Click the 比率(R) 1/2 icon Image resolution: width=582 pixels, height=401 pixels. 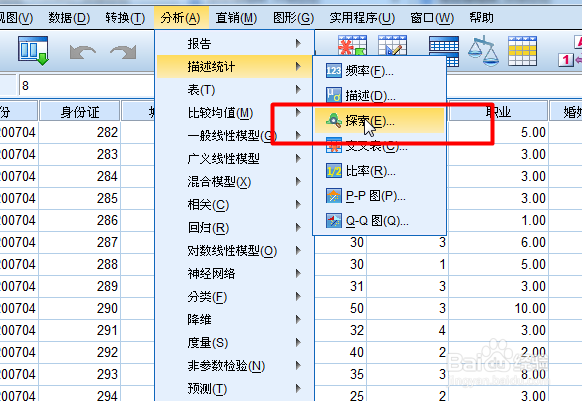[x=333, y=171]
